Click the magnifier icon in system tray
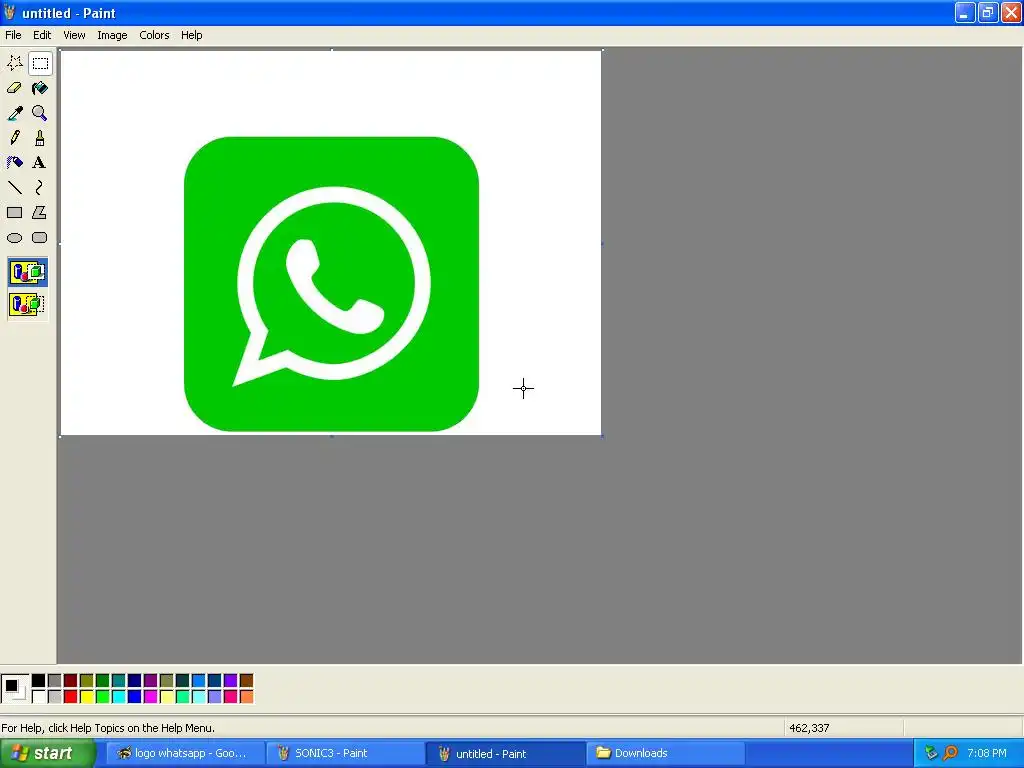 point(950,753)
